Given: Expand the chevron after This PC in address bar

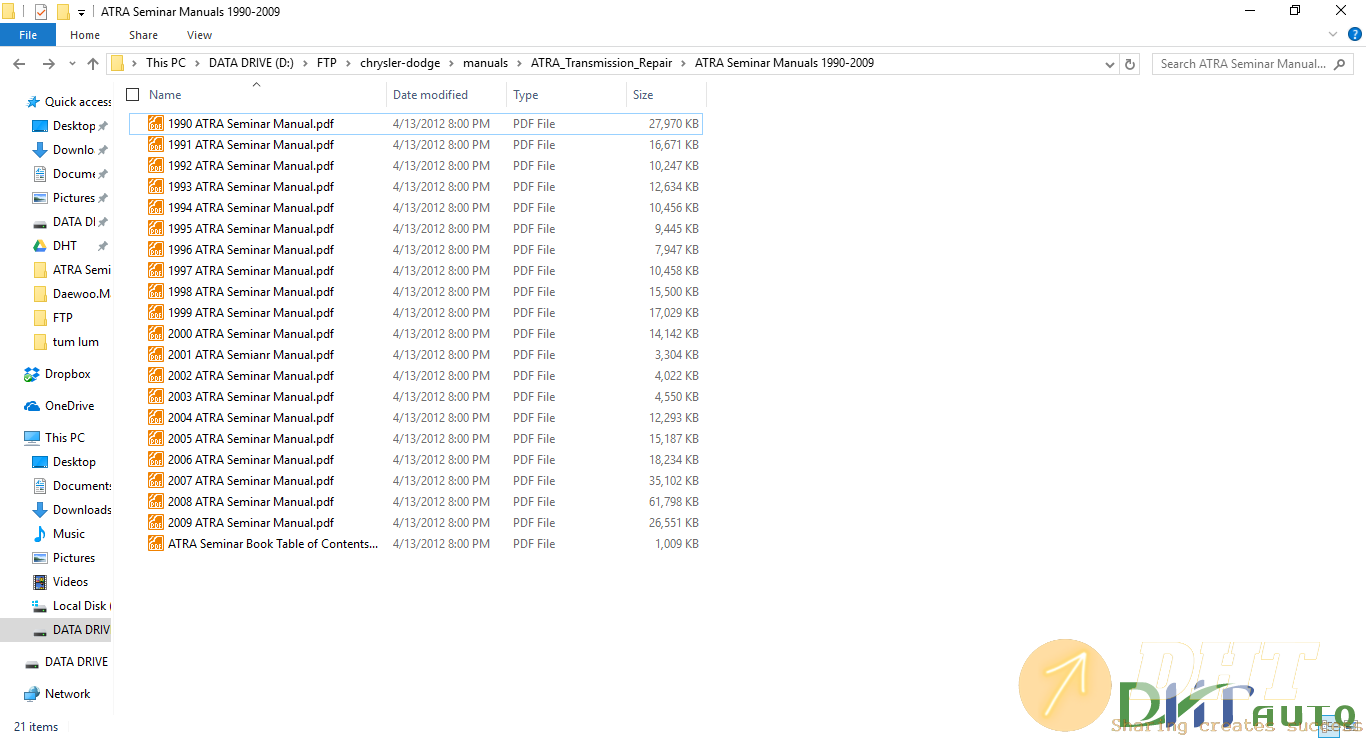Looking at the screenshot, I should click(197, 63).
